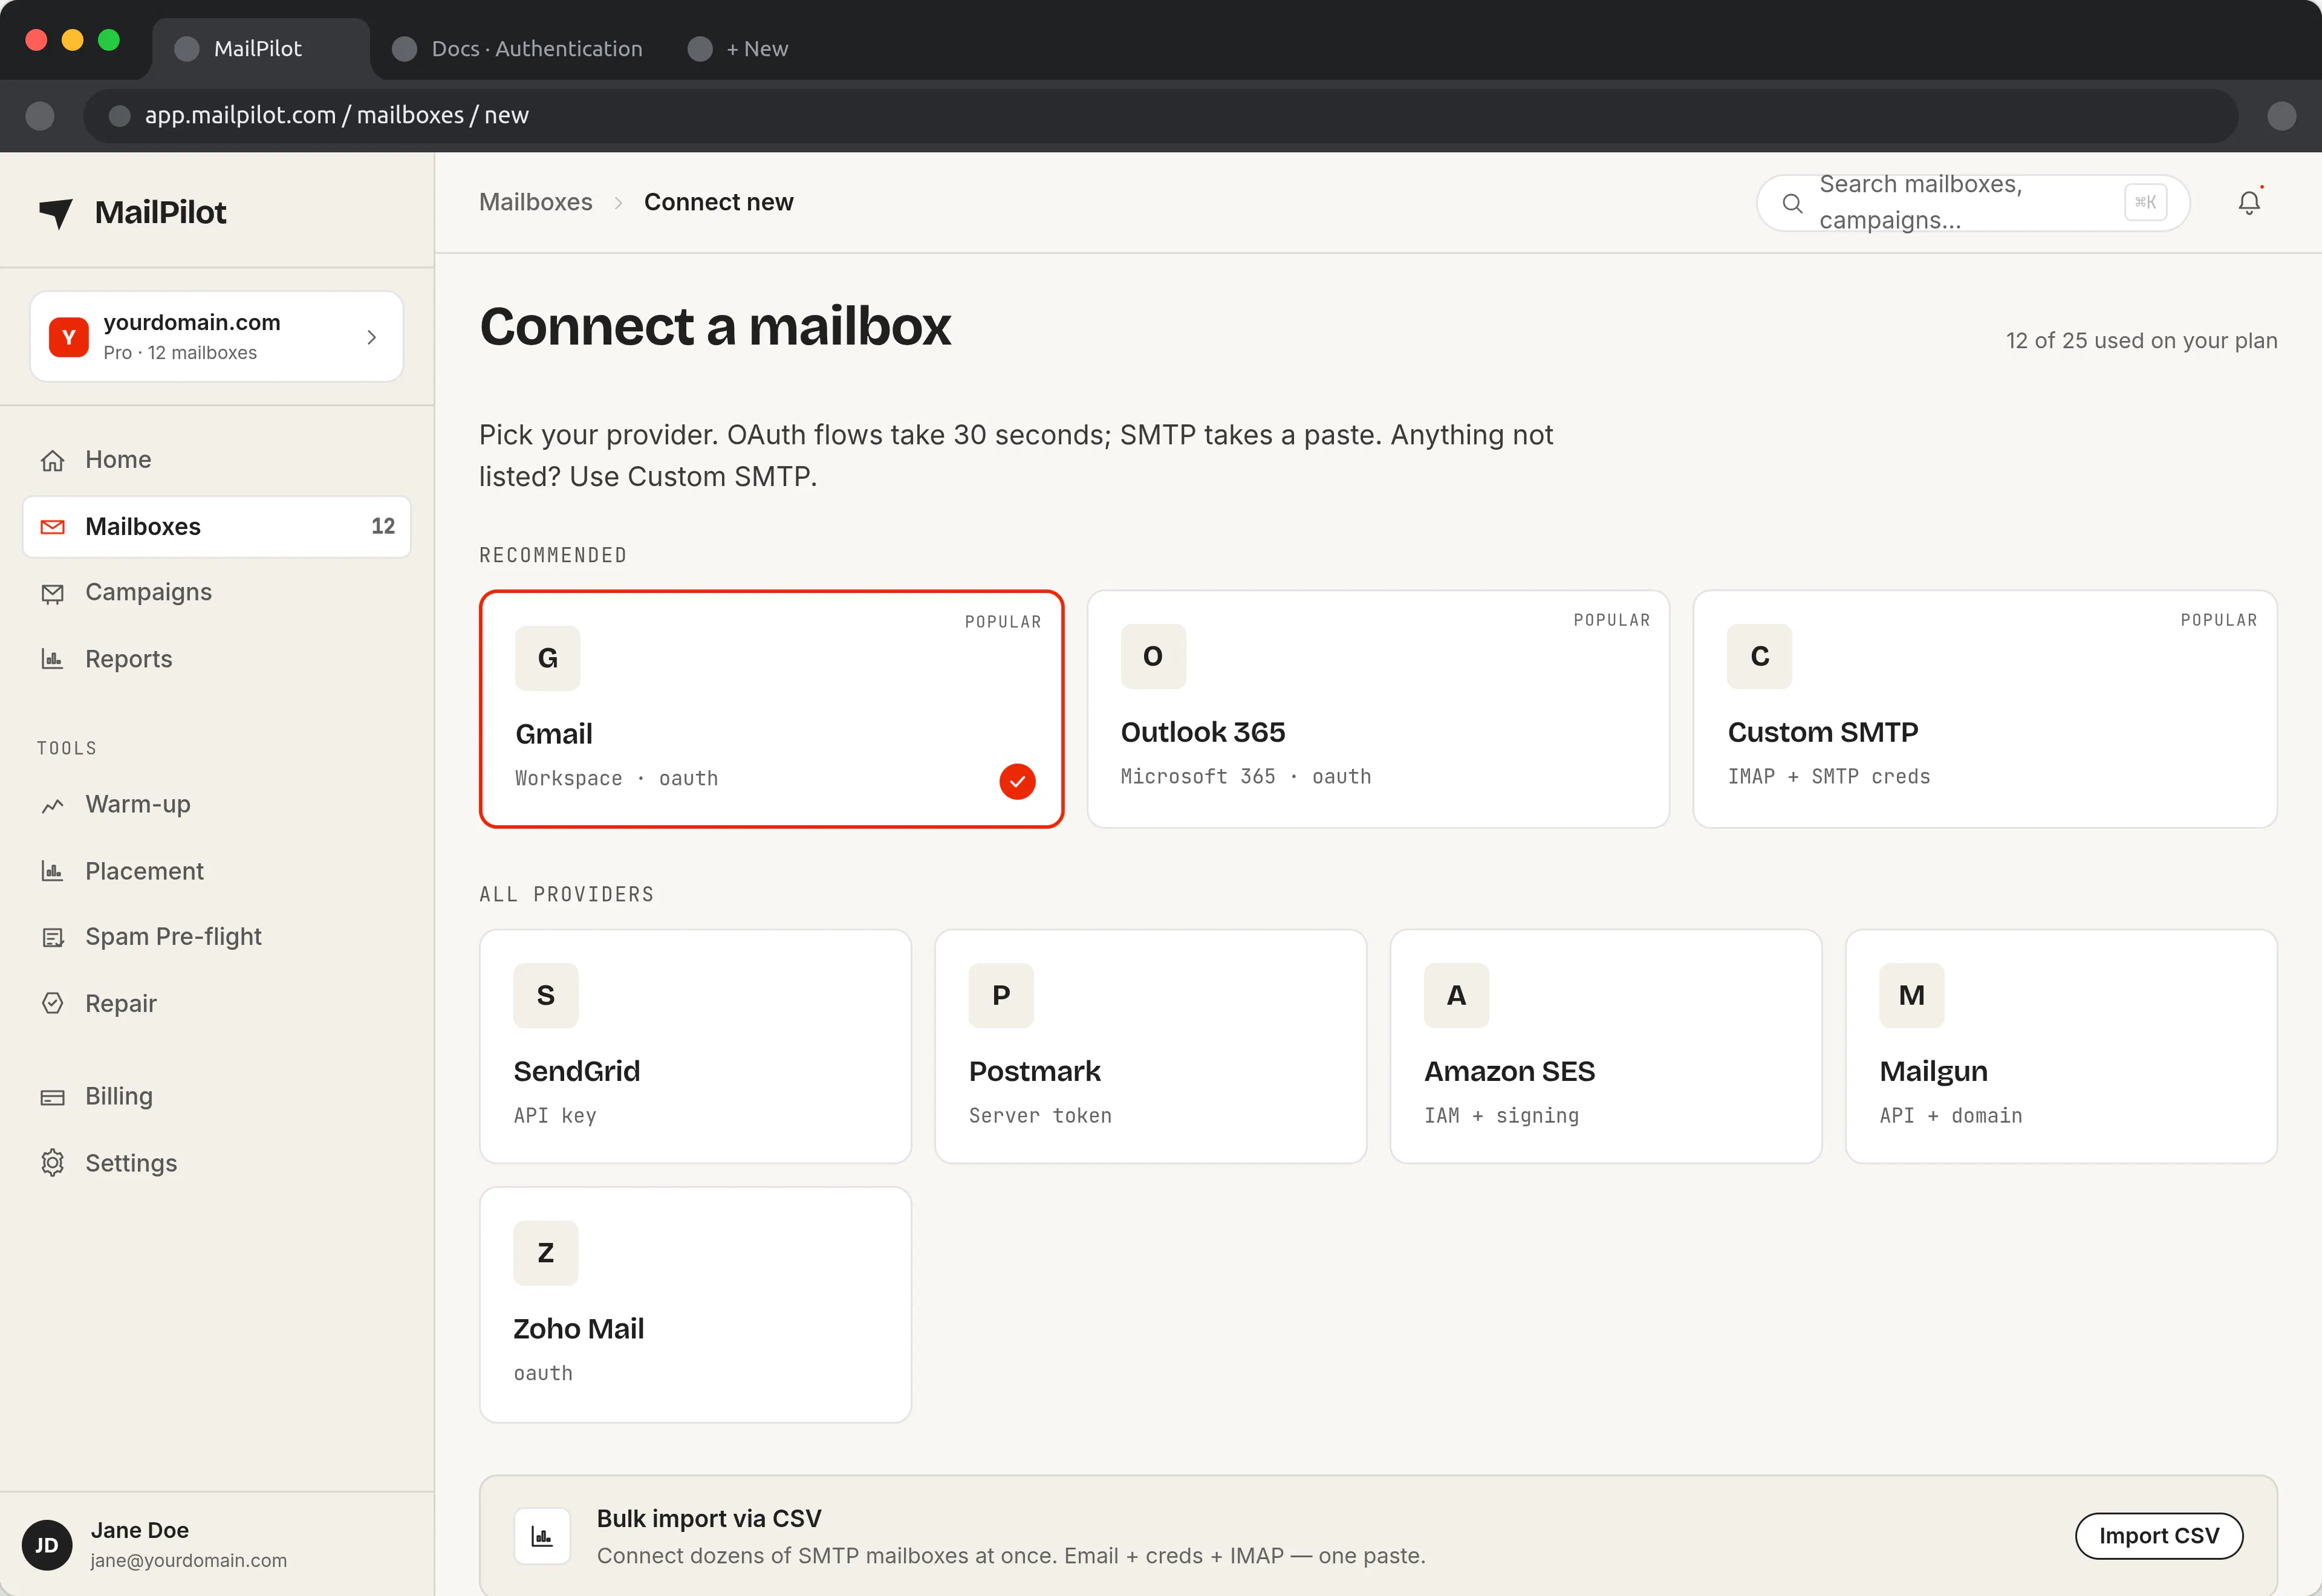Click the Warm-up trend line icon
Image resolution: width=2322 pixels, height=1596 pixels.
pos(53,805)
